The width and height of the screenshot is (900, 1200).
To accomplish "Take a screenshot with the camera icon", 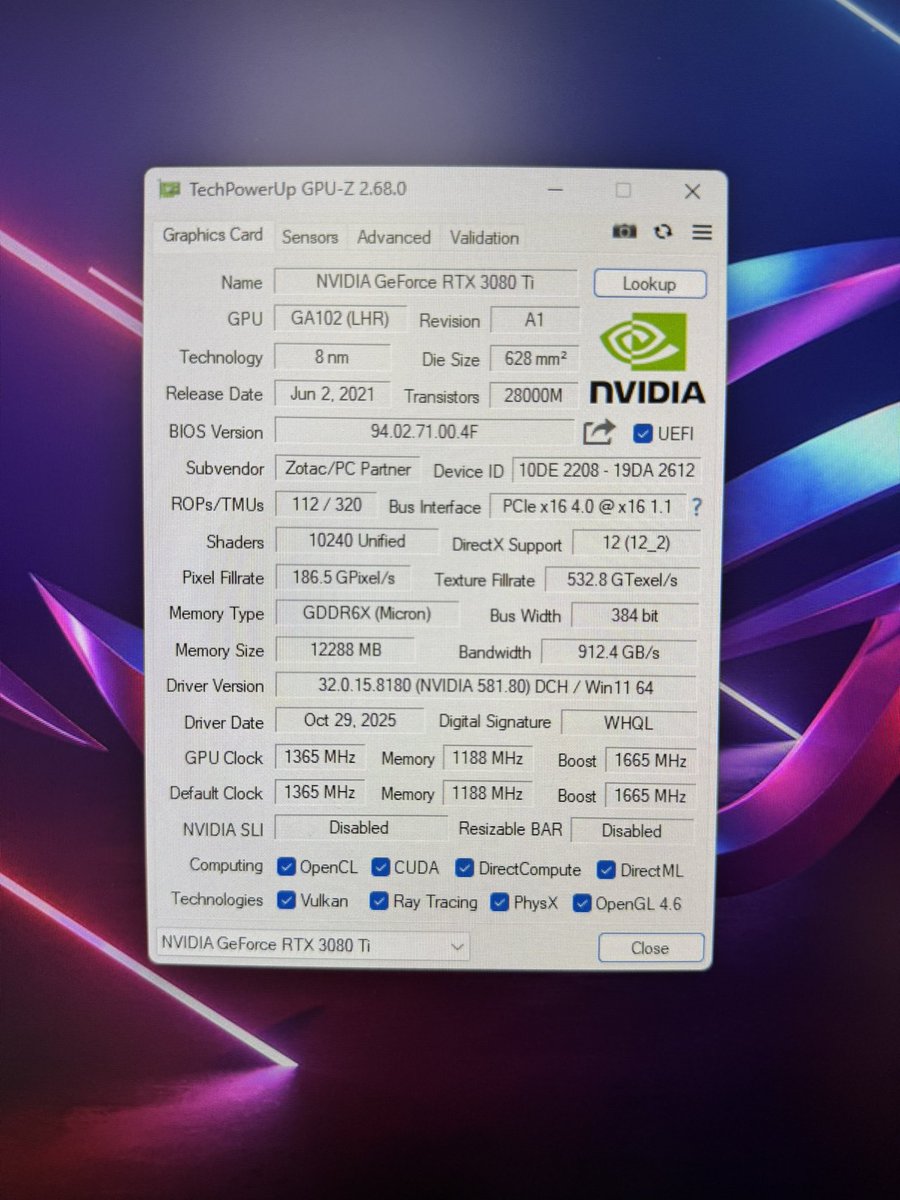I will pos(624,232).
